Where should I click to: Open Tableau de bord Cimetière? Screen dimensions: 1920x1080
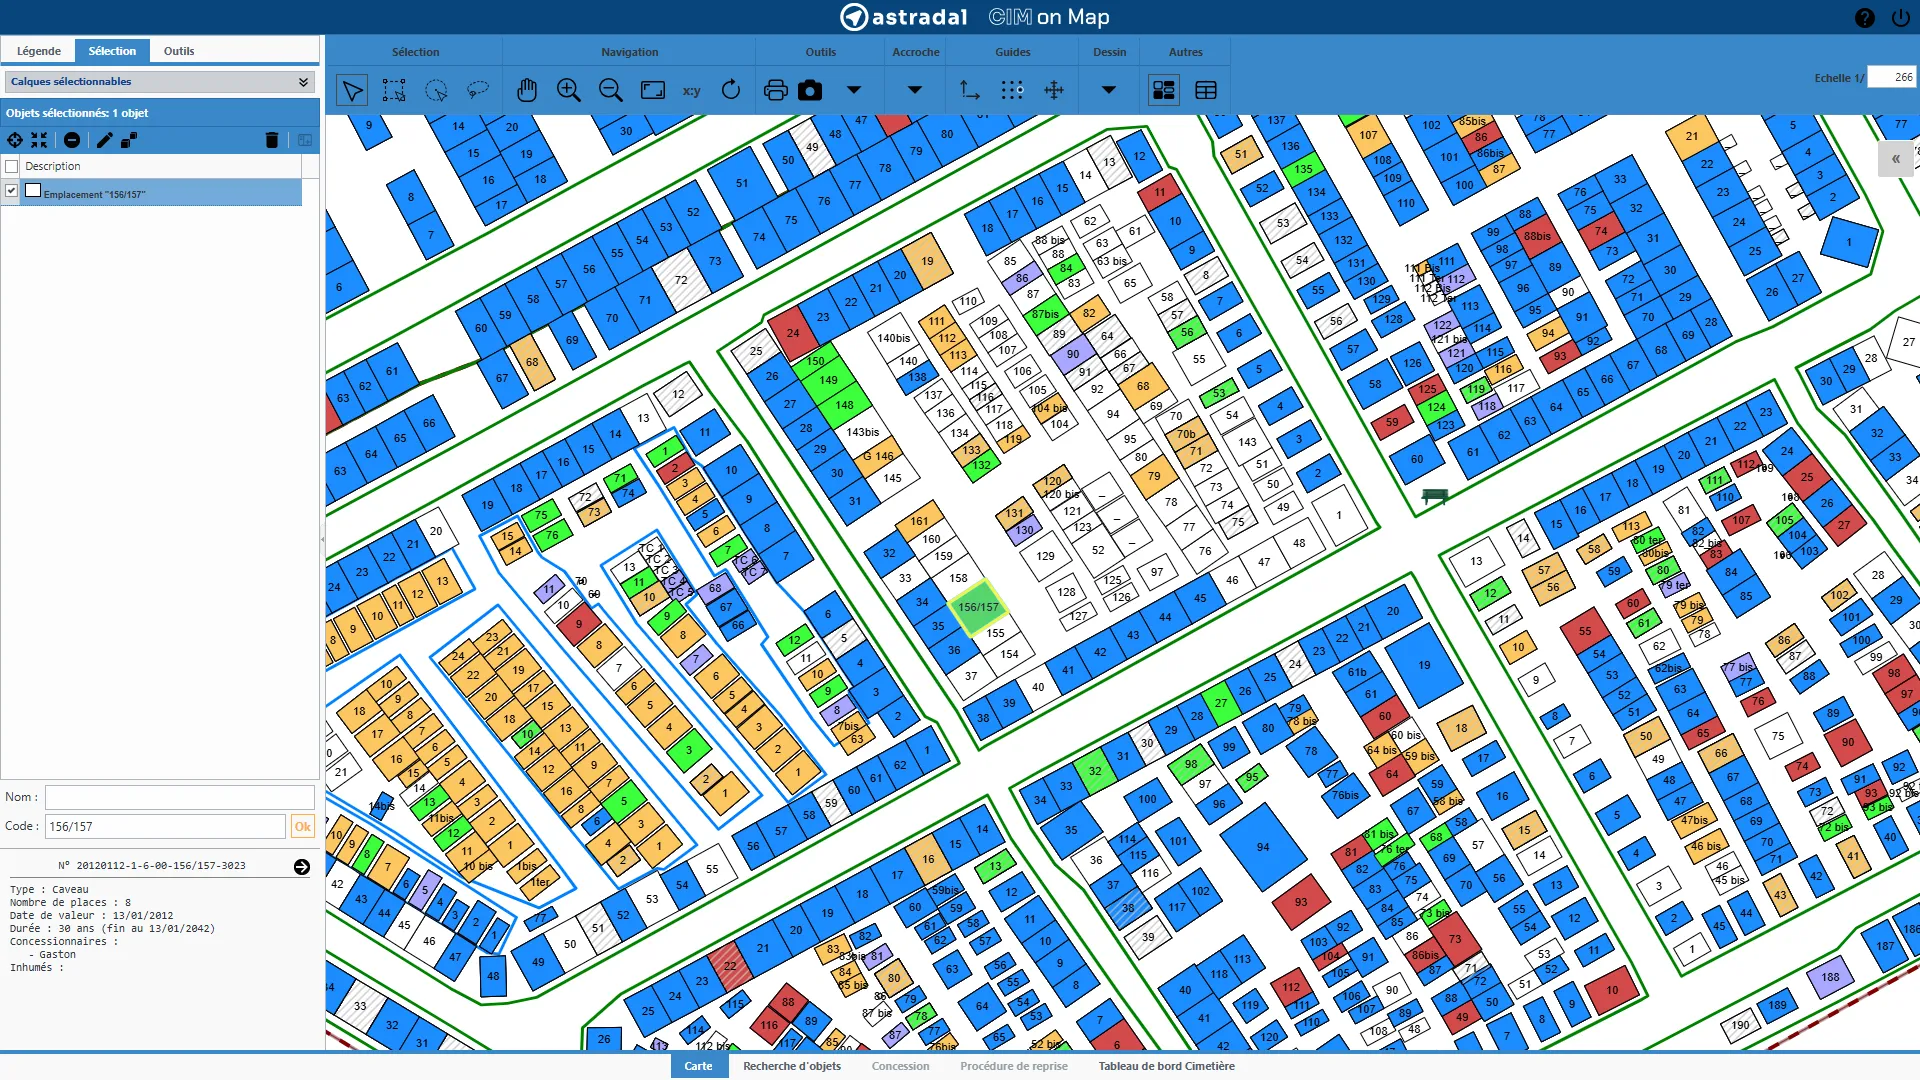click(1166, 1066)
